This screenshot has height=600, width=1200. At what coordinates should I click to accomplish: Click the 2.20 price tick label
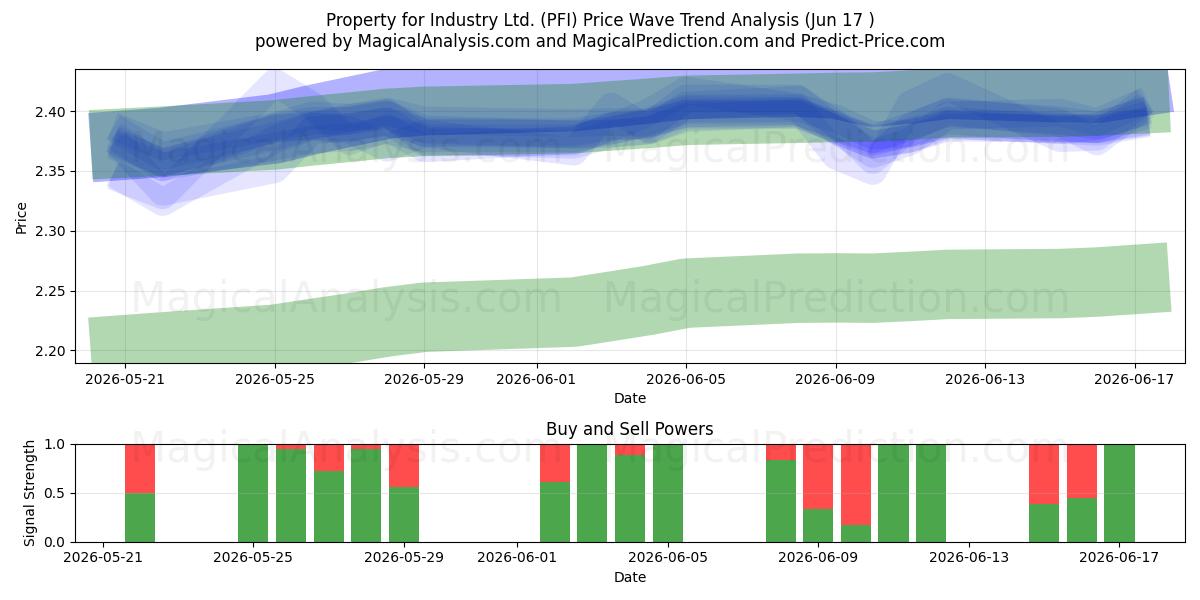pos(51,352)
